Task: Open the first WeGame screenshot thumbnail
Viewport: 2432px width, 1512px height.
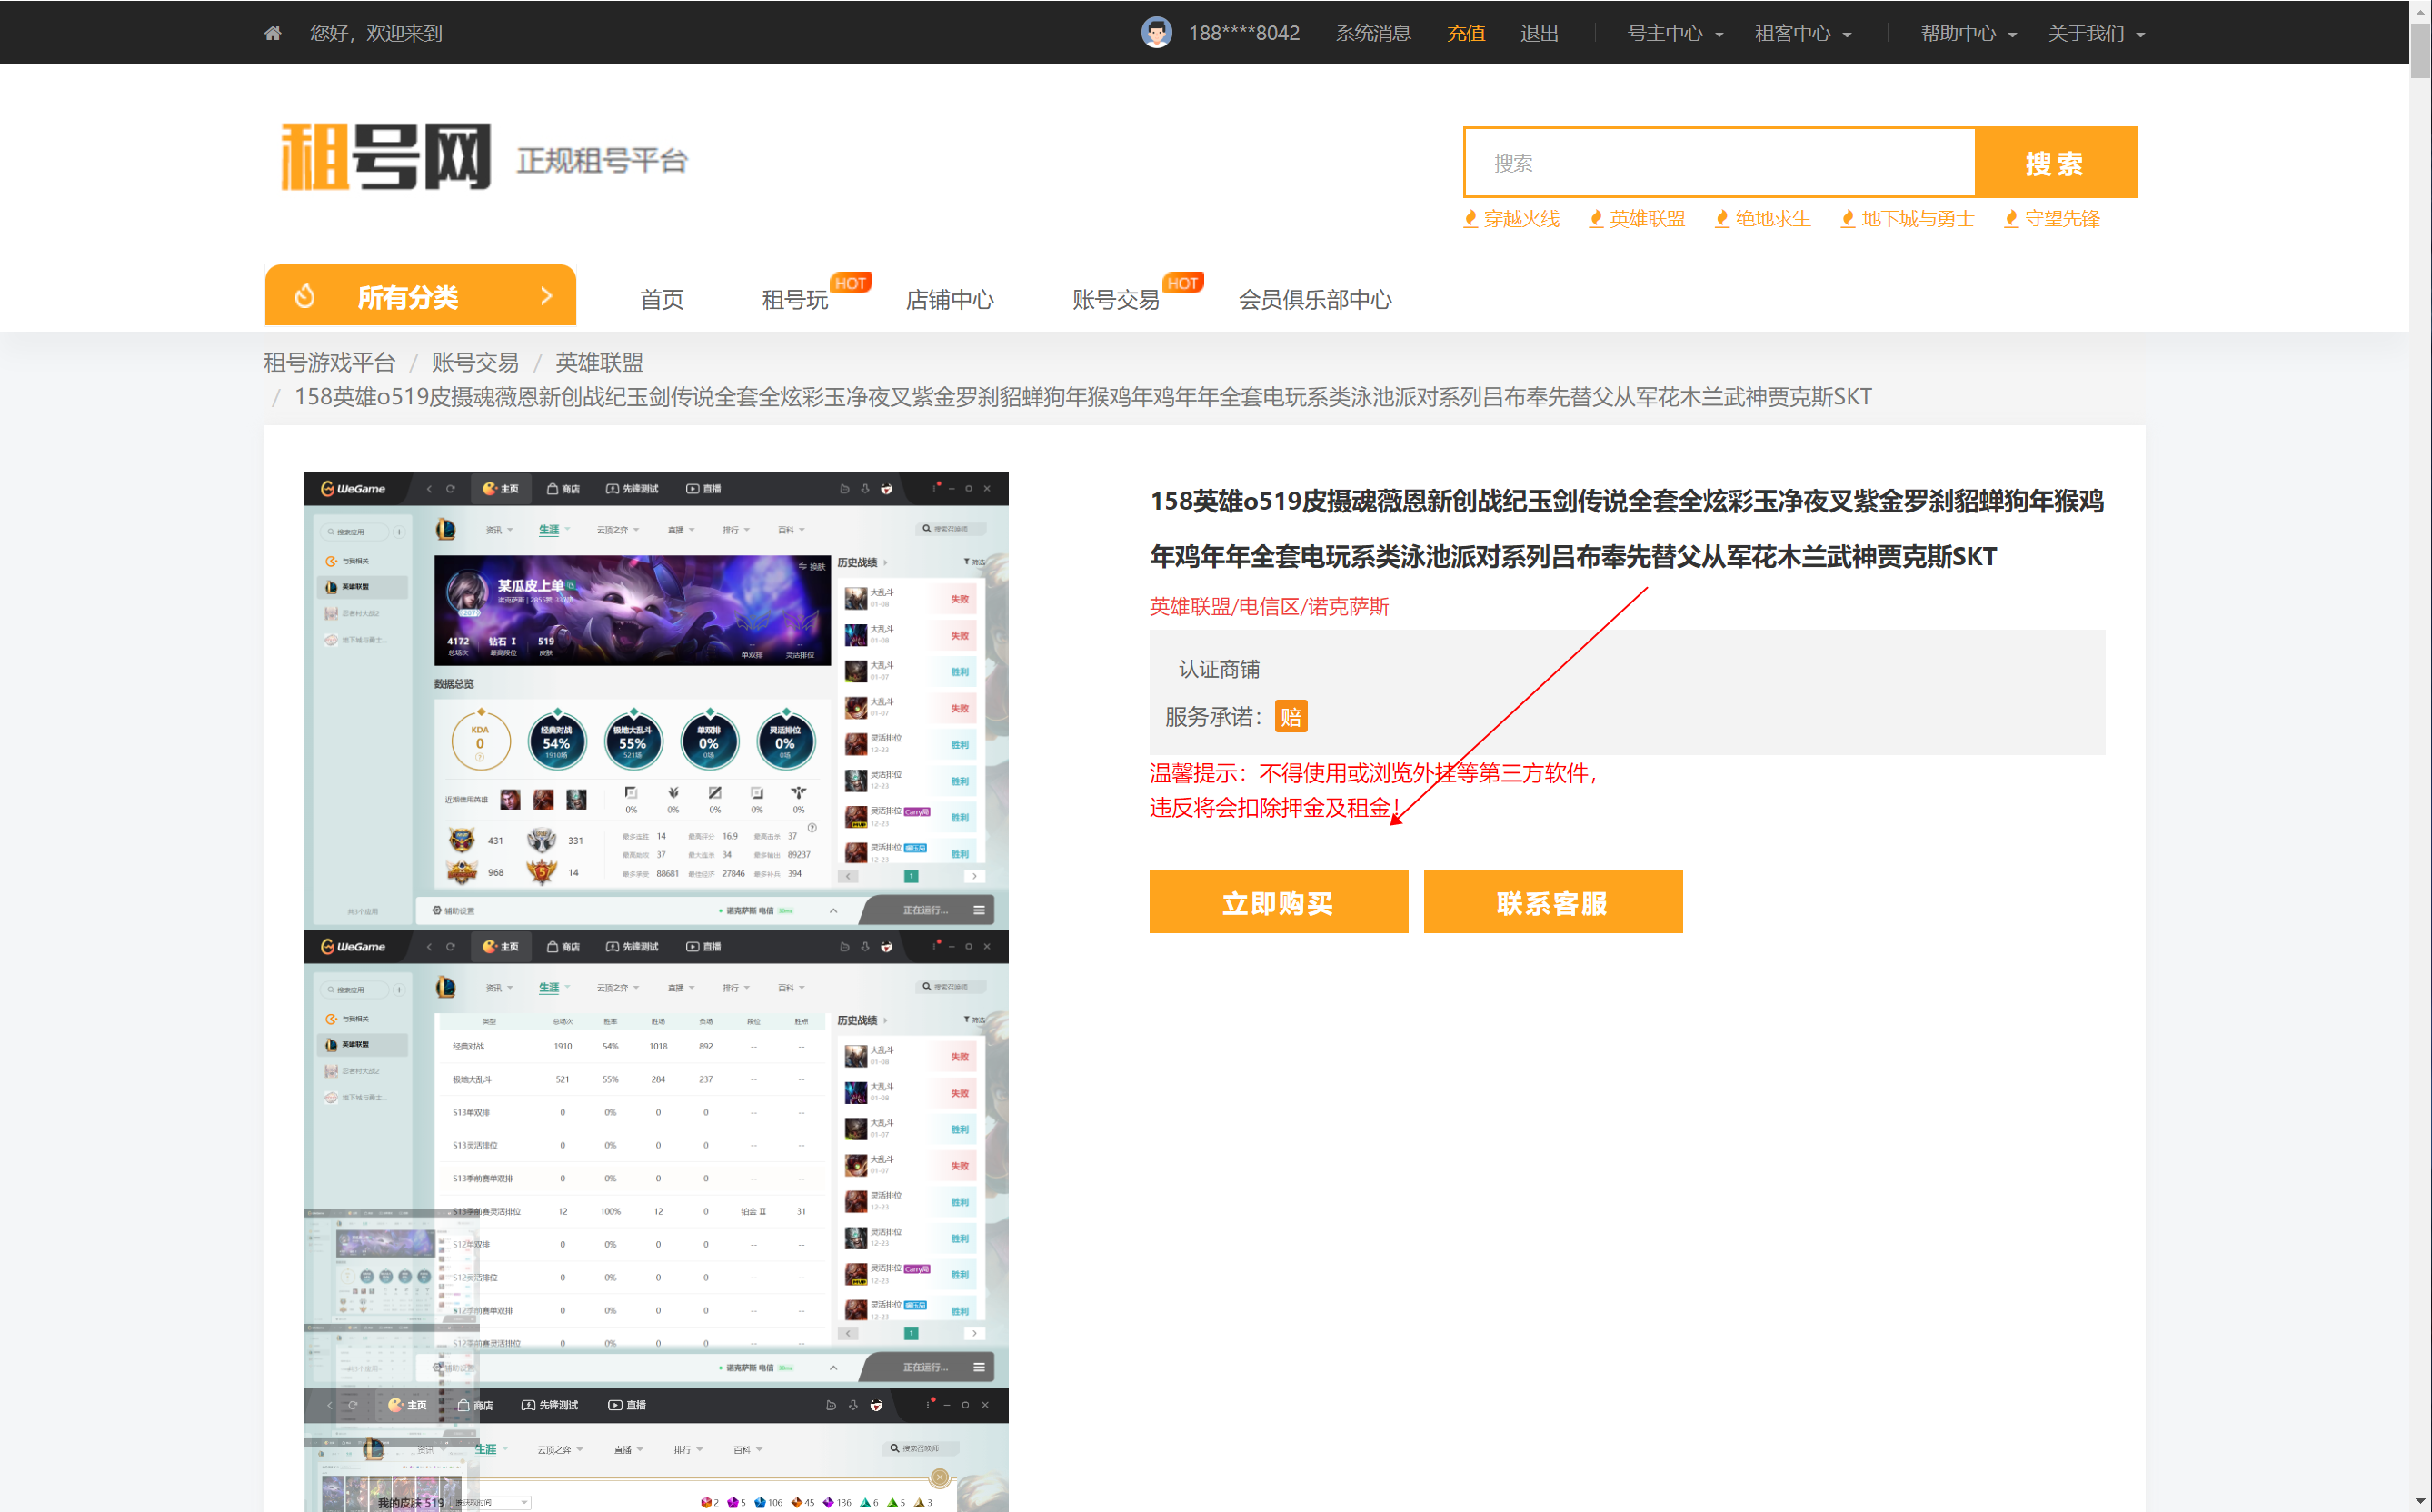Action: (656, 701)
